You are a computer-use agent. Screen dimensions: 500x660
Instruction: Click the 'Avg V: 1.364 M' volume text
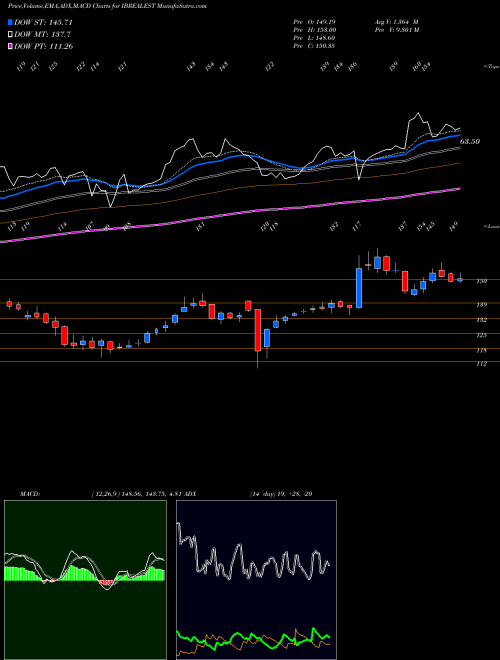point(396,22)
